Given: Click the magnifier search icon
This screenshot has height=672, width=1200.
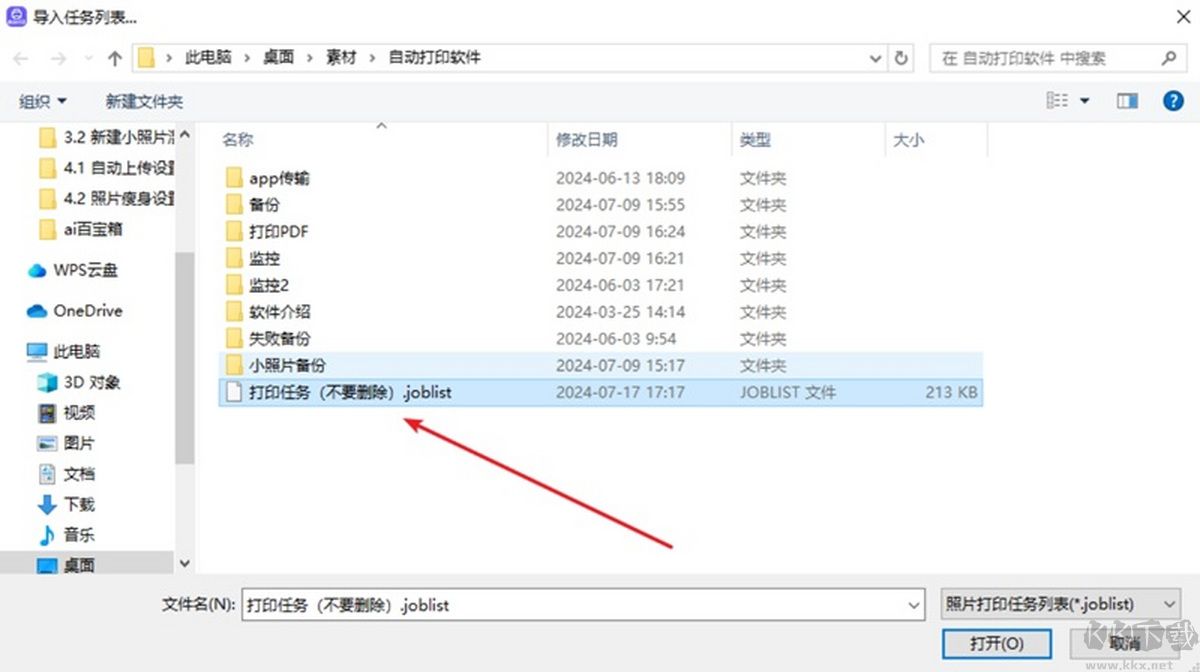Looking at the screenshot, I should point(1168,58).
